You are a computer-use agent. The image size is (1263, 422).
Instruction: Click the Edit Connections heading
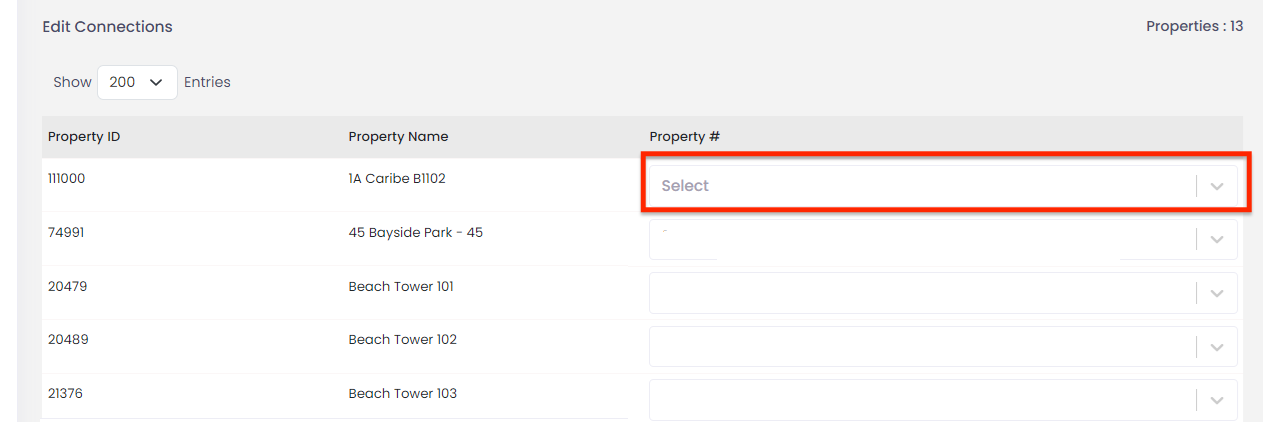[x=107, y=27]
